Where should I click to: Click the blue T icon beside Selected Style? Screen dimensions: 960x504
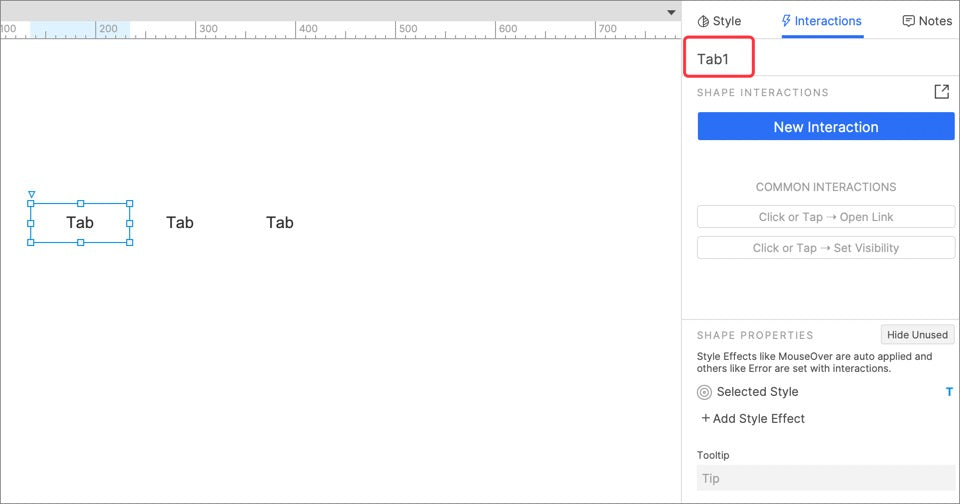pos(949,392)
